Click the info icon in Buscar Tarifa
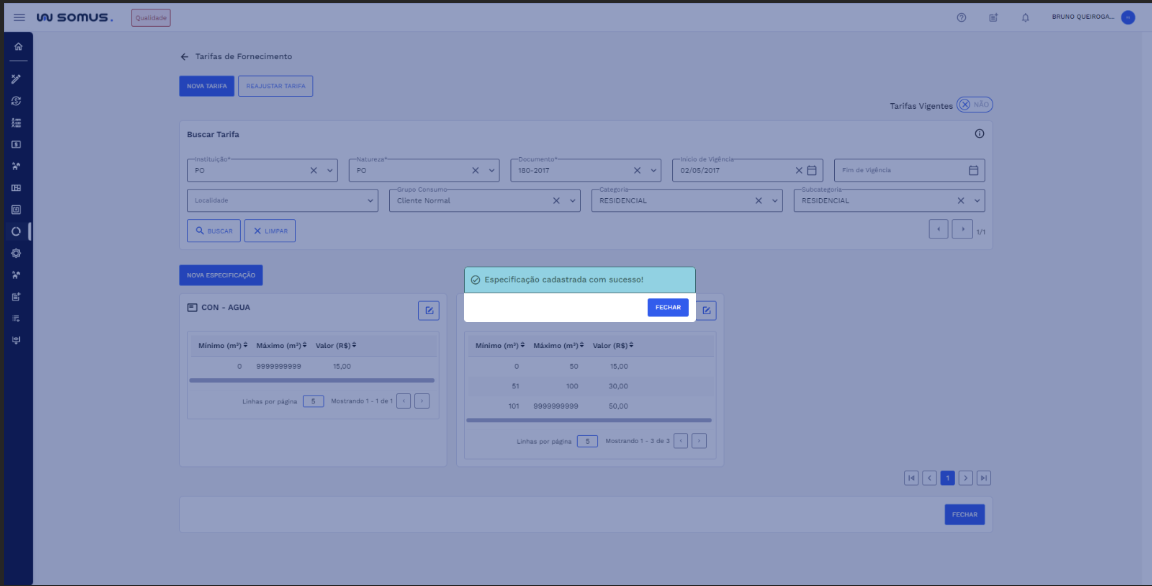 [979, 134]
